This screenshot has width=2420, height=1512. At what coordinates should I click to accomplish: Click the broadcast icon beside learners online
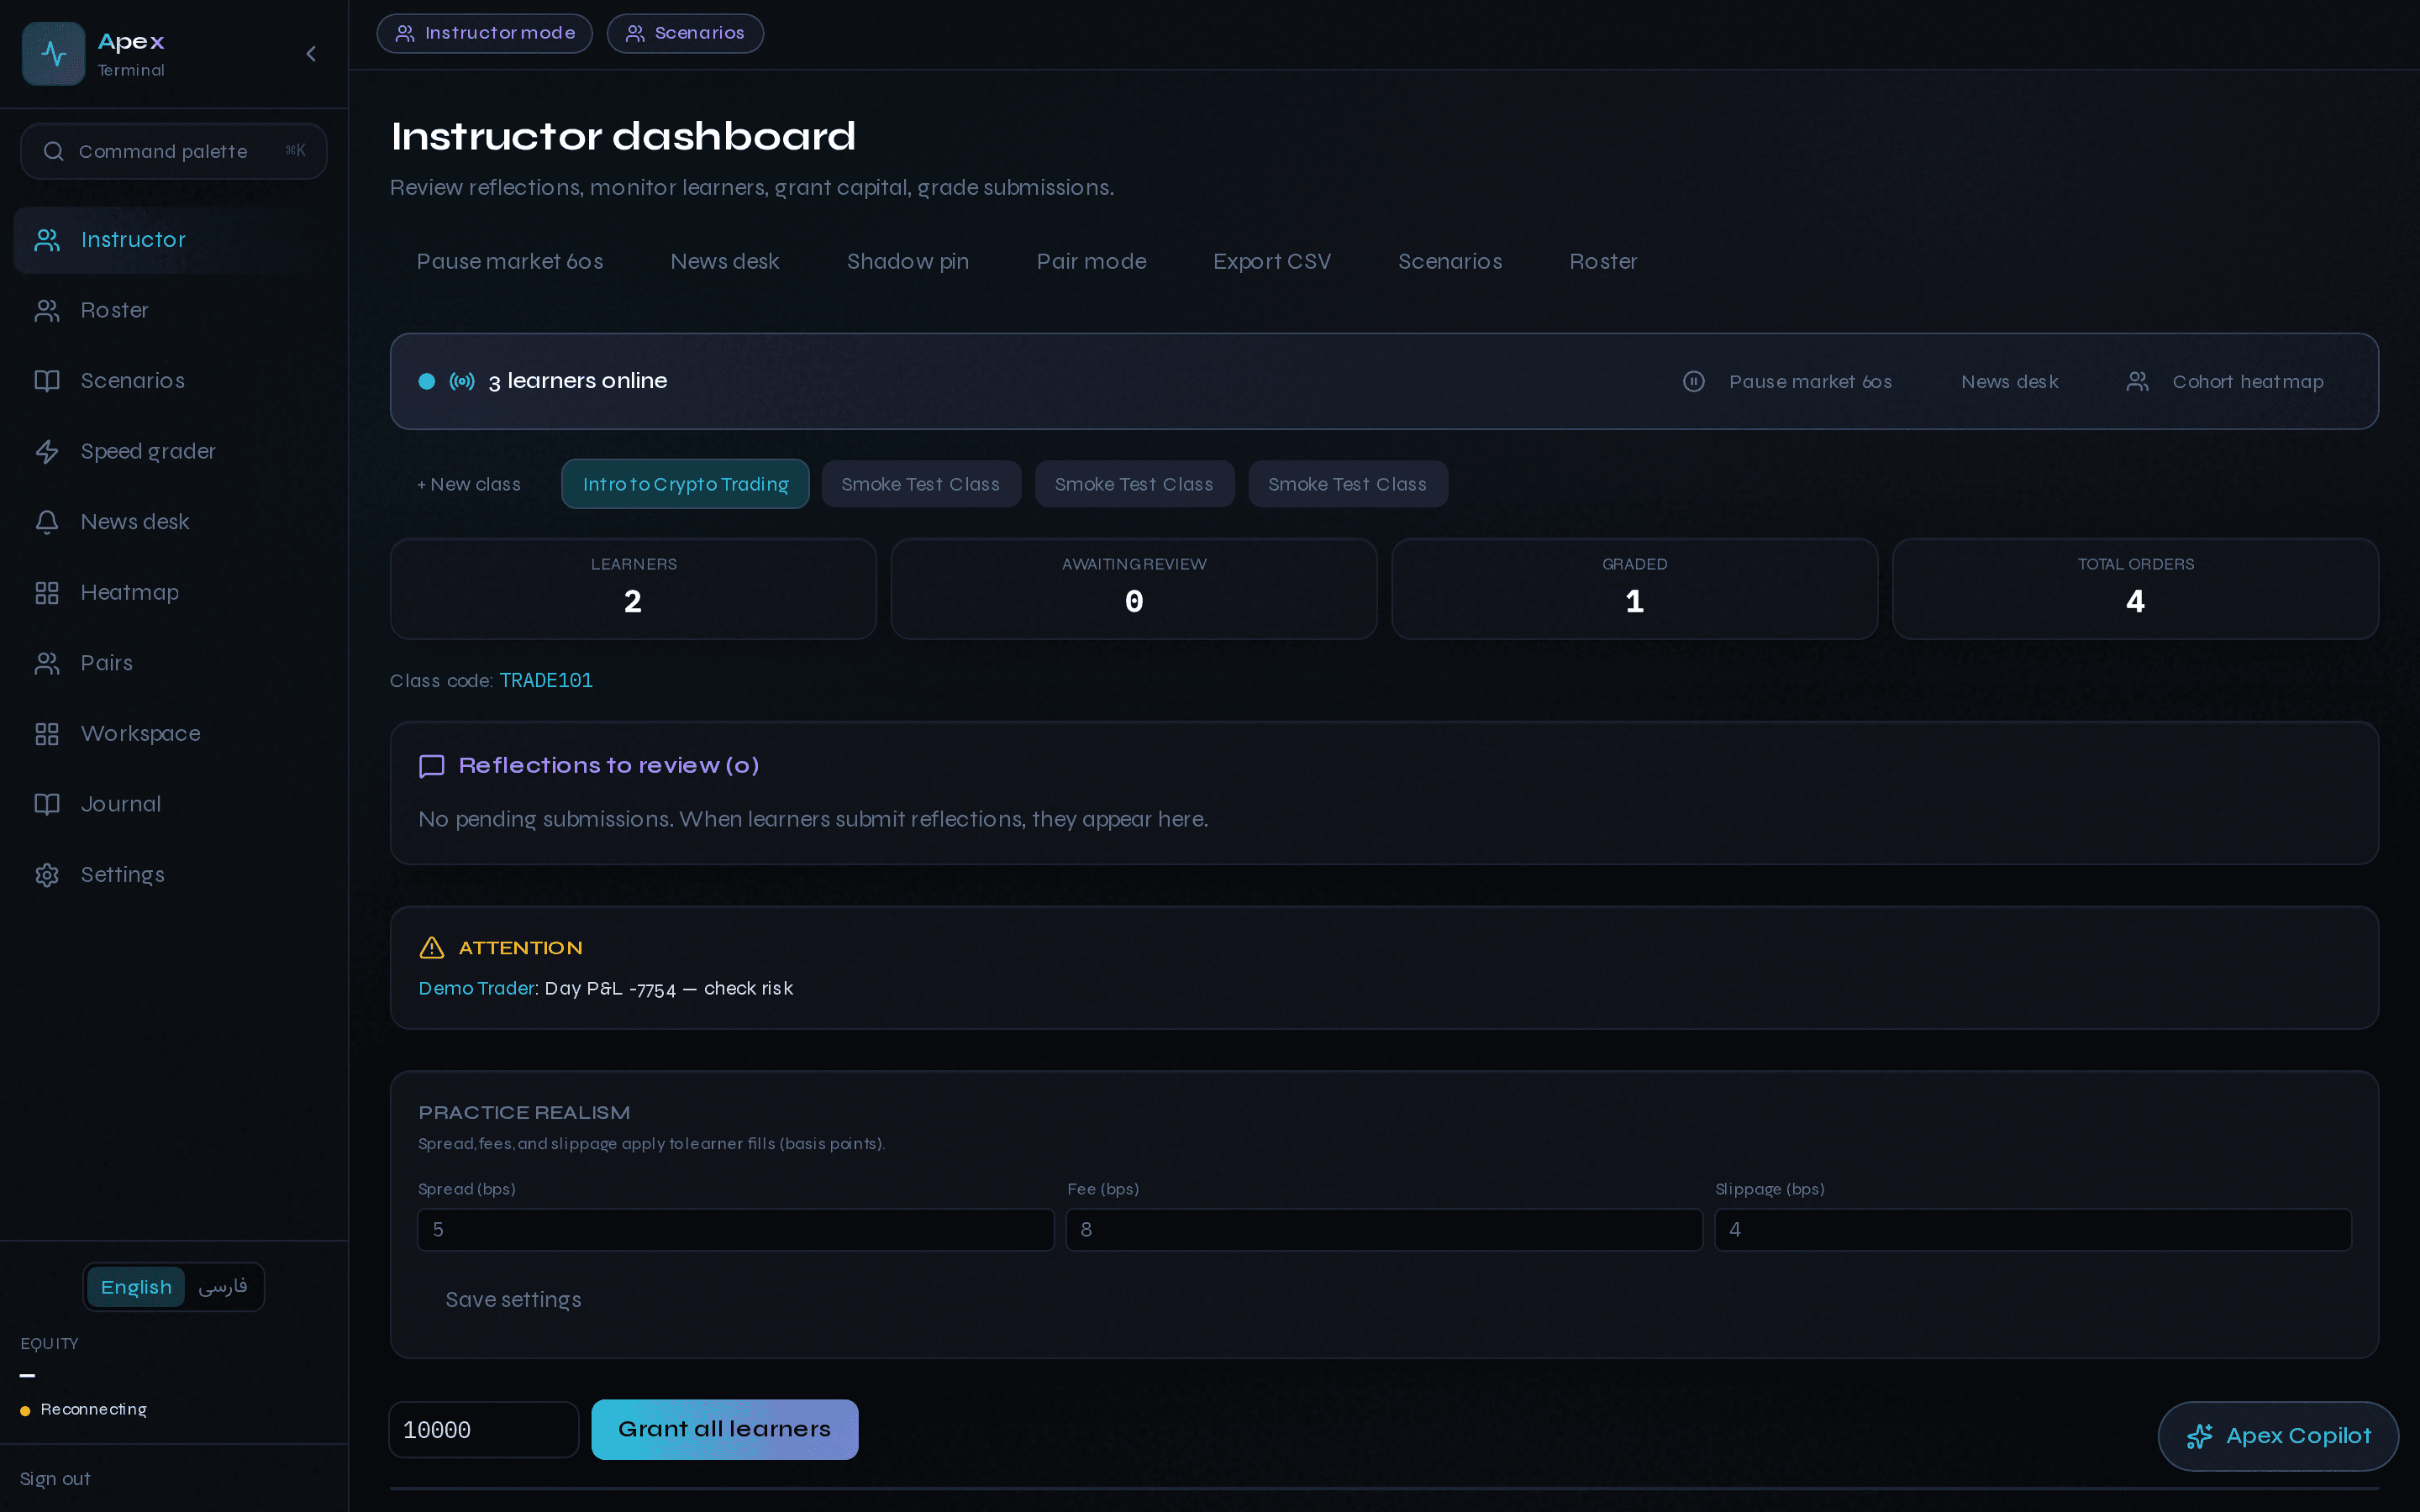click(462, 381)
